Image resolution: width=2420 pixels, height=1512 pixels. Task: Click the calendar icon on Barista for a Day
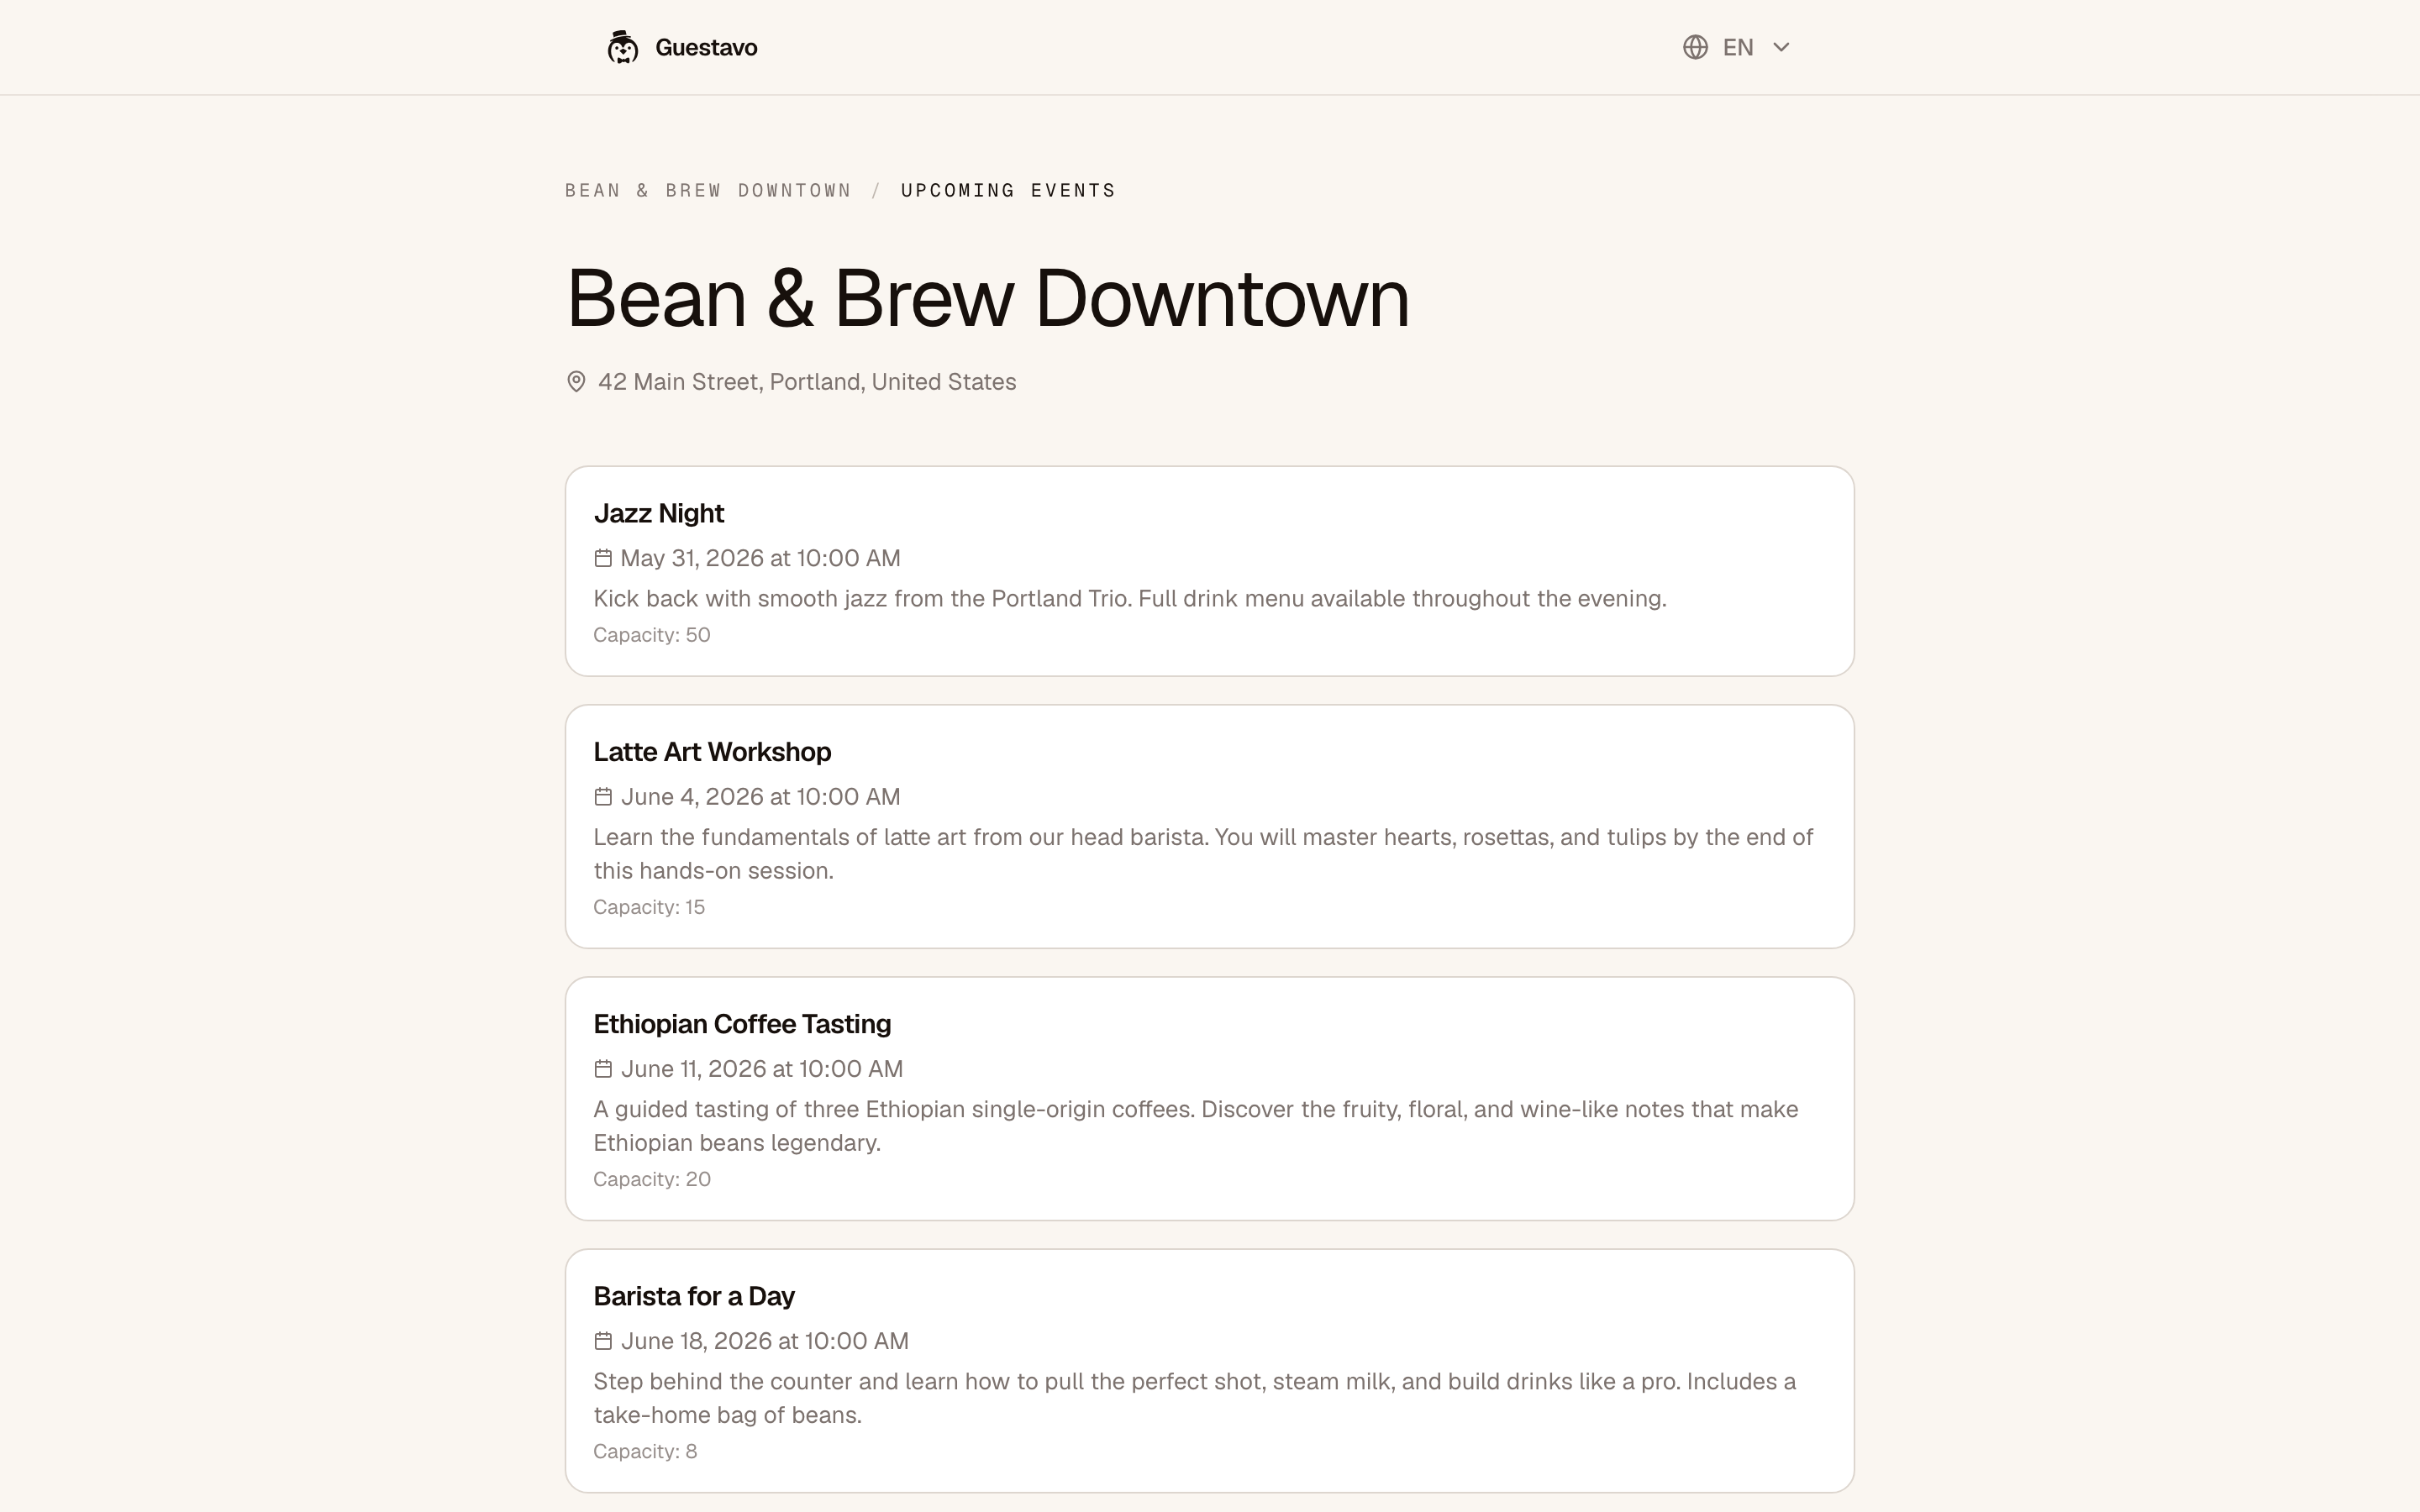click(603, 1341)
